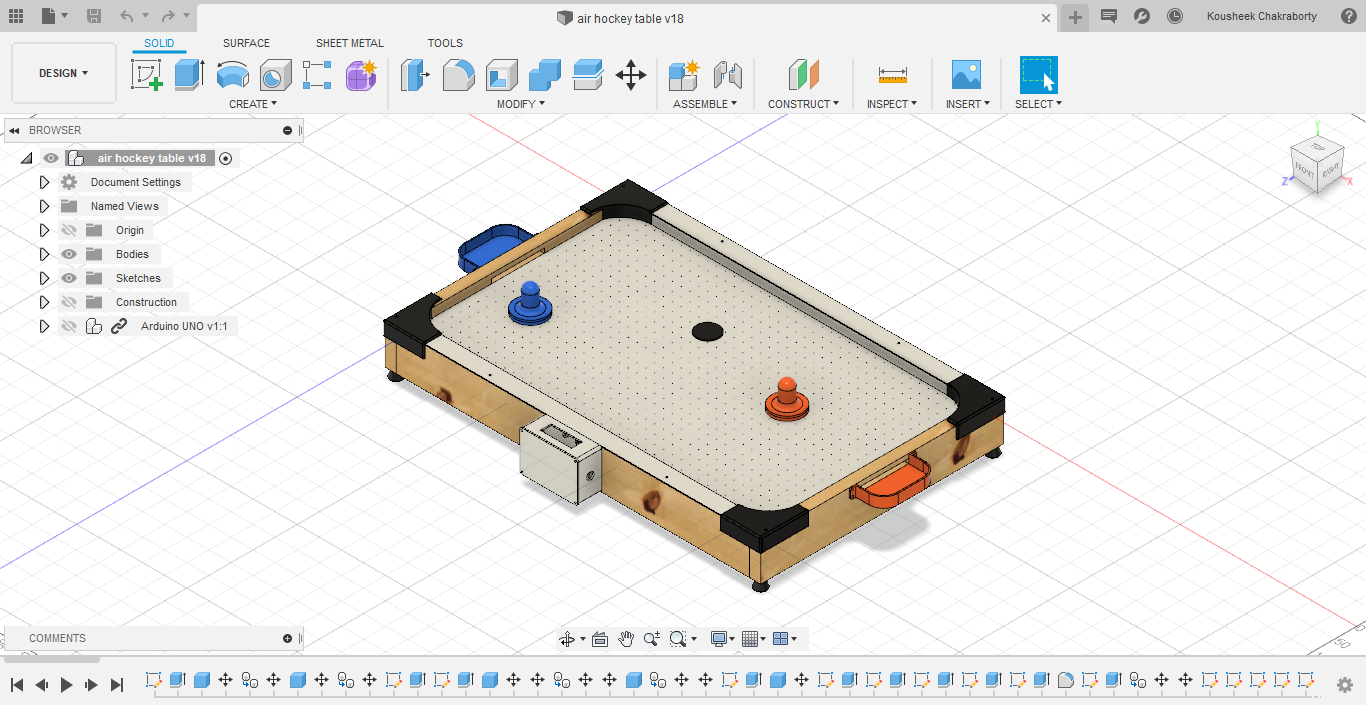Open the INSPECT menu
Screen dimensions: 1366x705
point(892,104)
